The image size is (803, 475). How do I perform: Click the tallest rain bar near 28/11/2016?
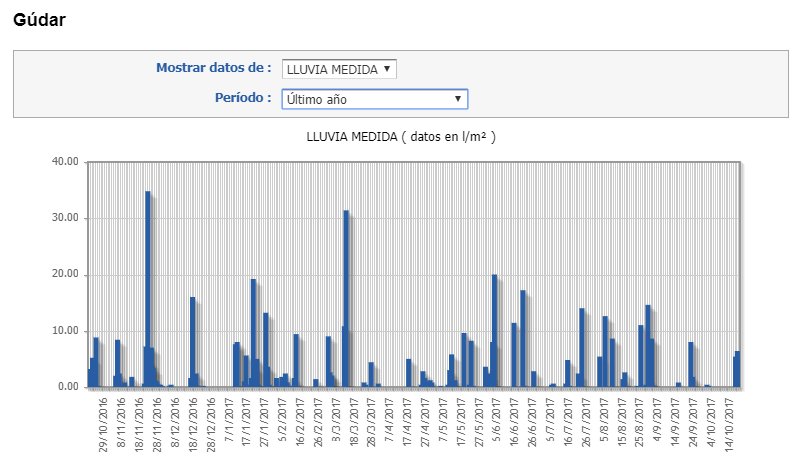(x=147, y=289)
